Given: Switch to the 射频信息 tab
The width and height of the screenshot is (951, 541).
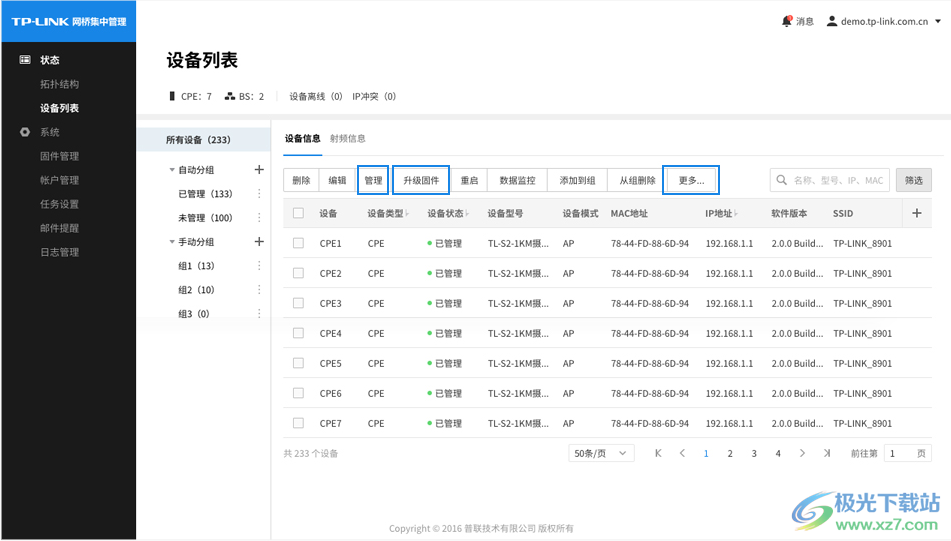Looking at the screenshot, I should [x=348, y=138].
